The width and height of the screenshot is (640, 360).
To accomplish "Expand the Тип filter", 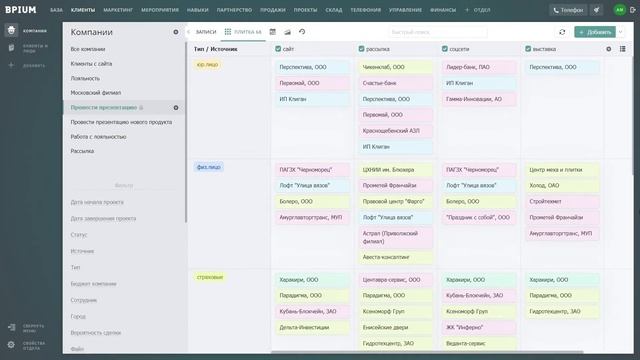I will pyautogui.click(x=75, y=267).
